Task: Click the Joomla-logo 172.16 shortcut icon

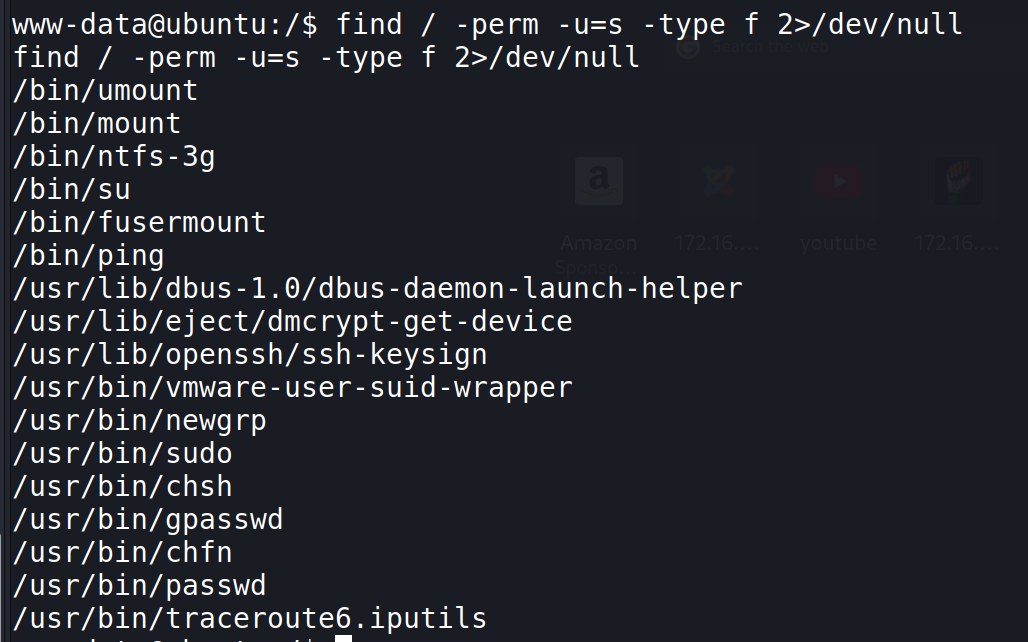Action: point(719,180)
